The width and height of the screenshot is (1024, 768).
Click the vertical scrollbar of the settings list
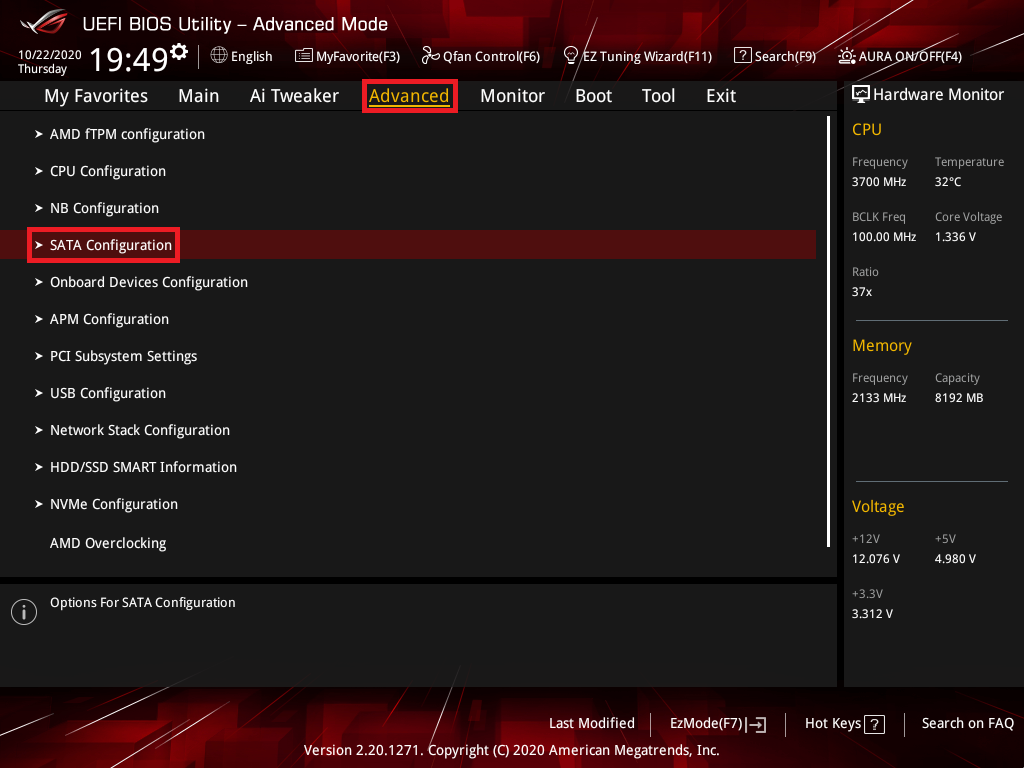[828, 330]
